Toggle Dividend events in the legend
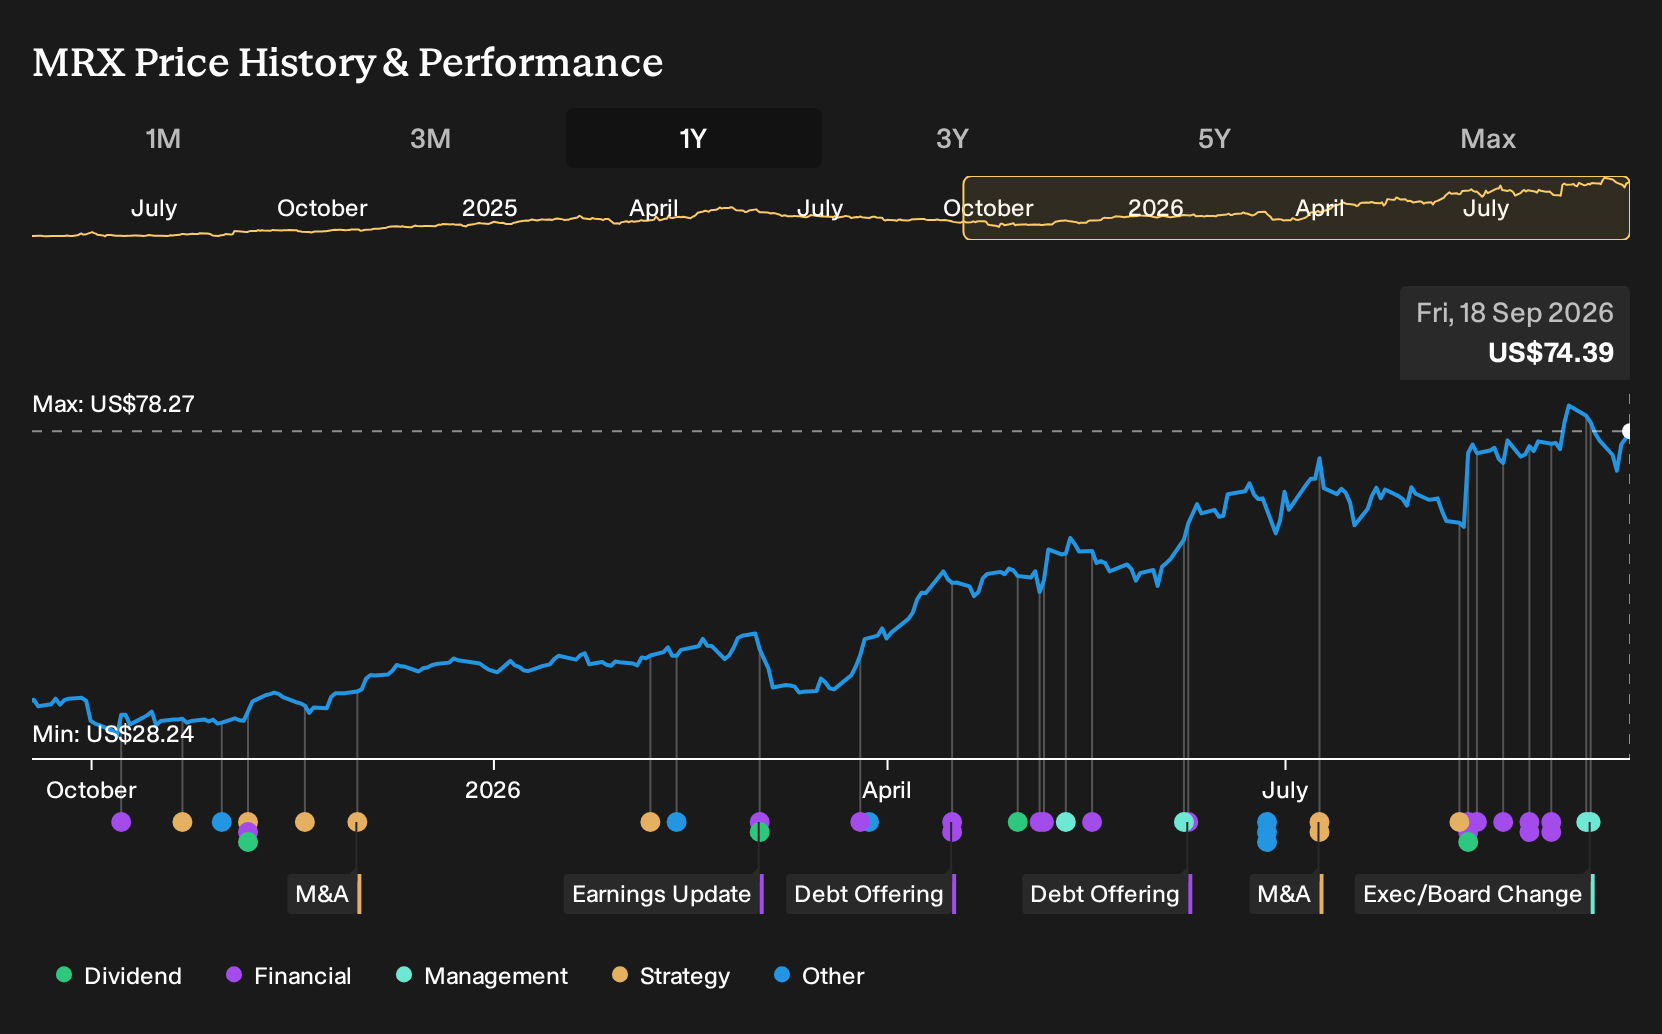This screenshot has height=1034, width=1662. coord(119,976)
